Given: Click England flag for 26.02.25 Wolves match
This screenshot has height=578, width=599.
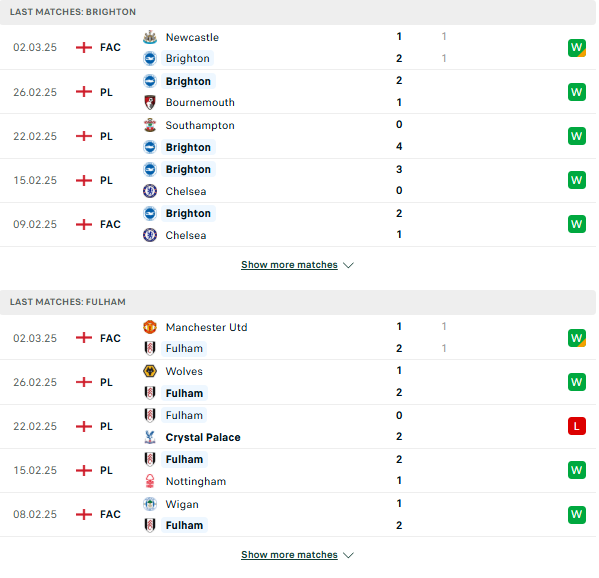Looking at the screenshot, I should [x=84, y=382].
